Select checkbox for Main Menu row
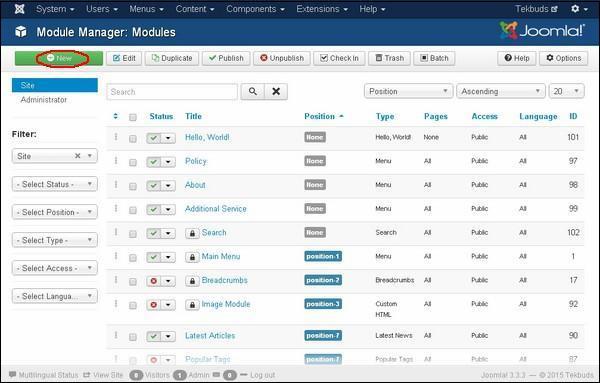600x383 pixels. click(133, 258)
